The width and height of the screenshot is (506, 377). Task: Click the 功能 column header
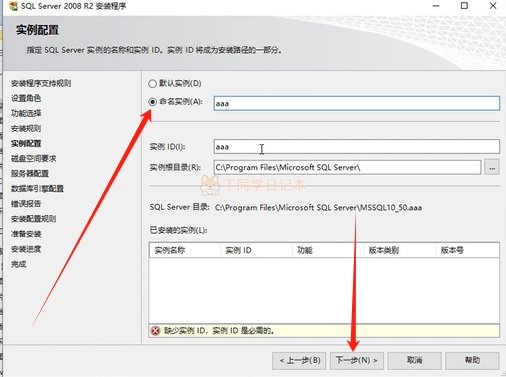click(328, 250)
